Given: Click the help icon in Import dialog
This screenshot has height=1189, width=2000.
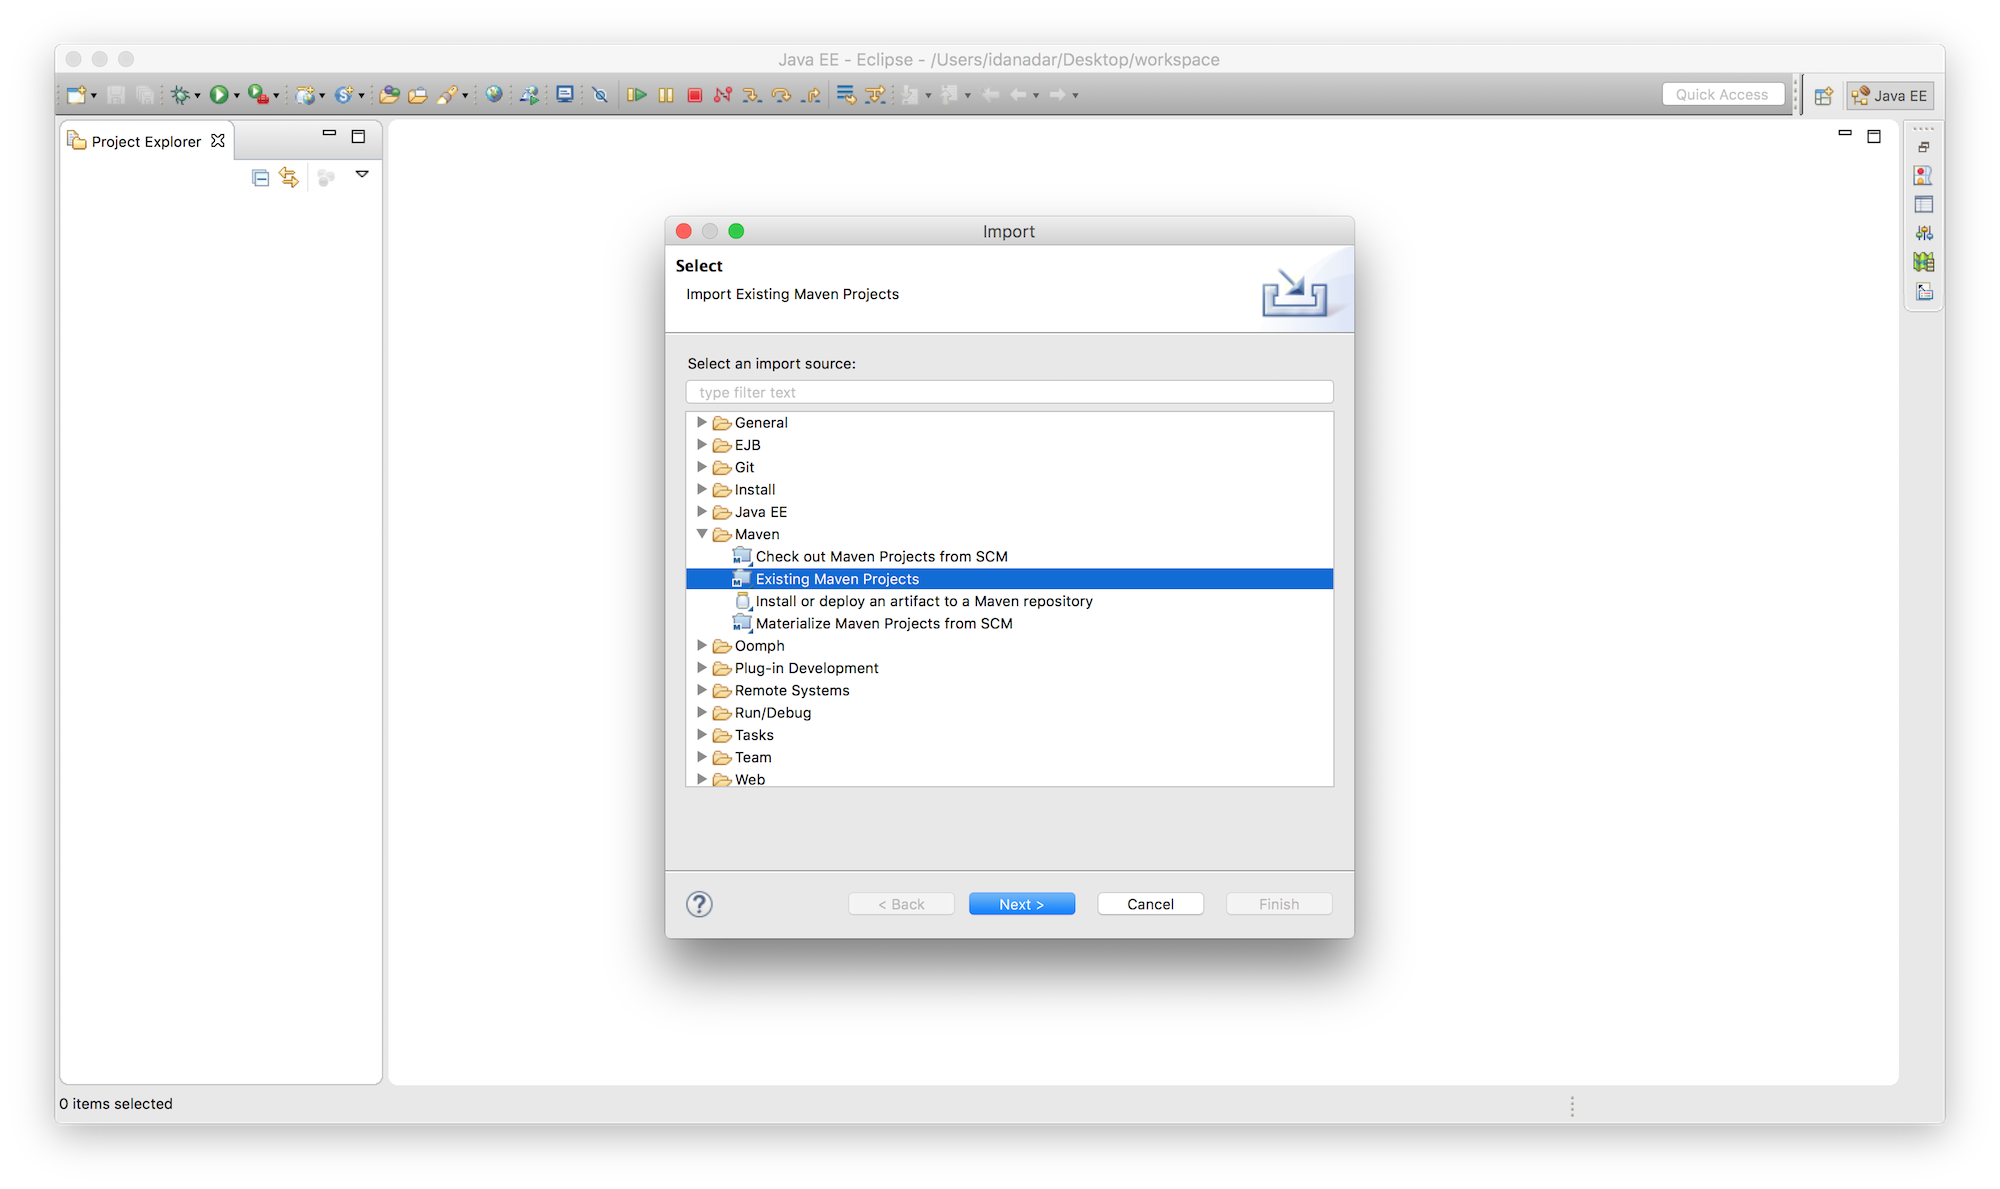Looking at the screenshot, I should pos(699,902).
